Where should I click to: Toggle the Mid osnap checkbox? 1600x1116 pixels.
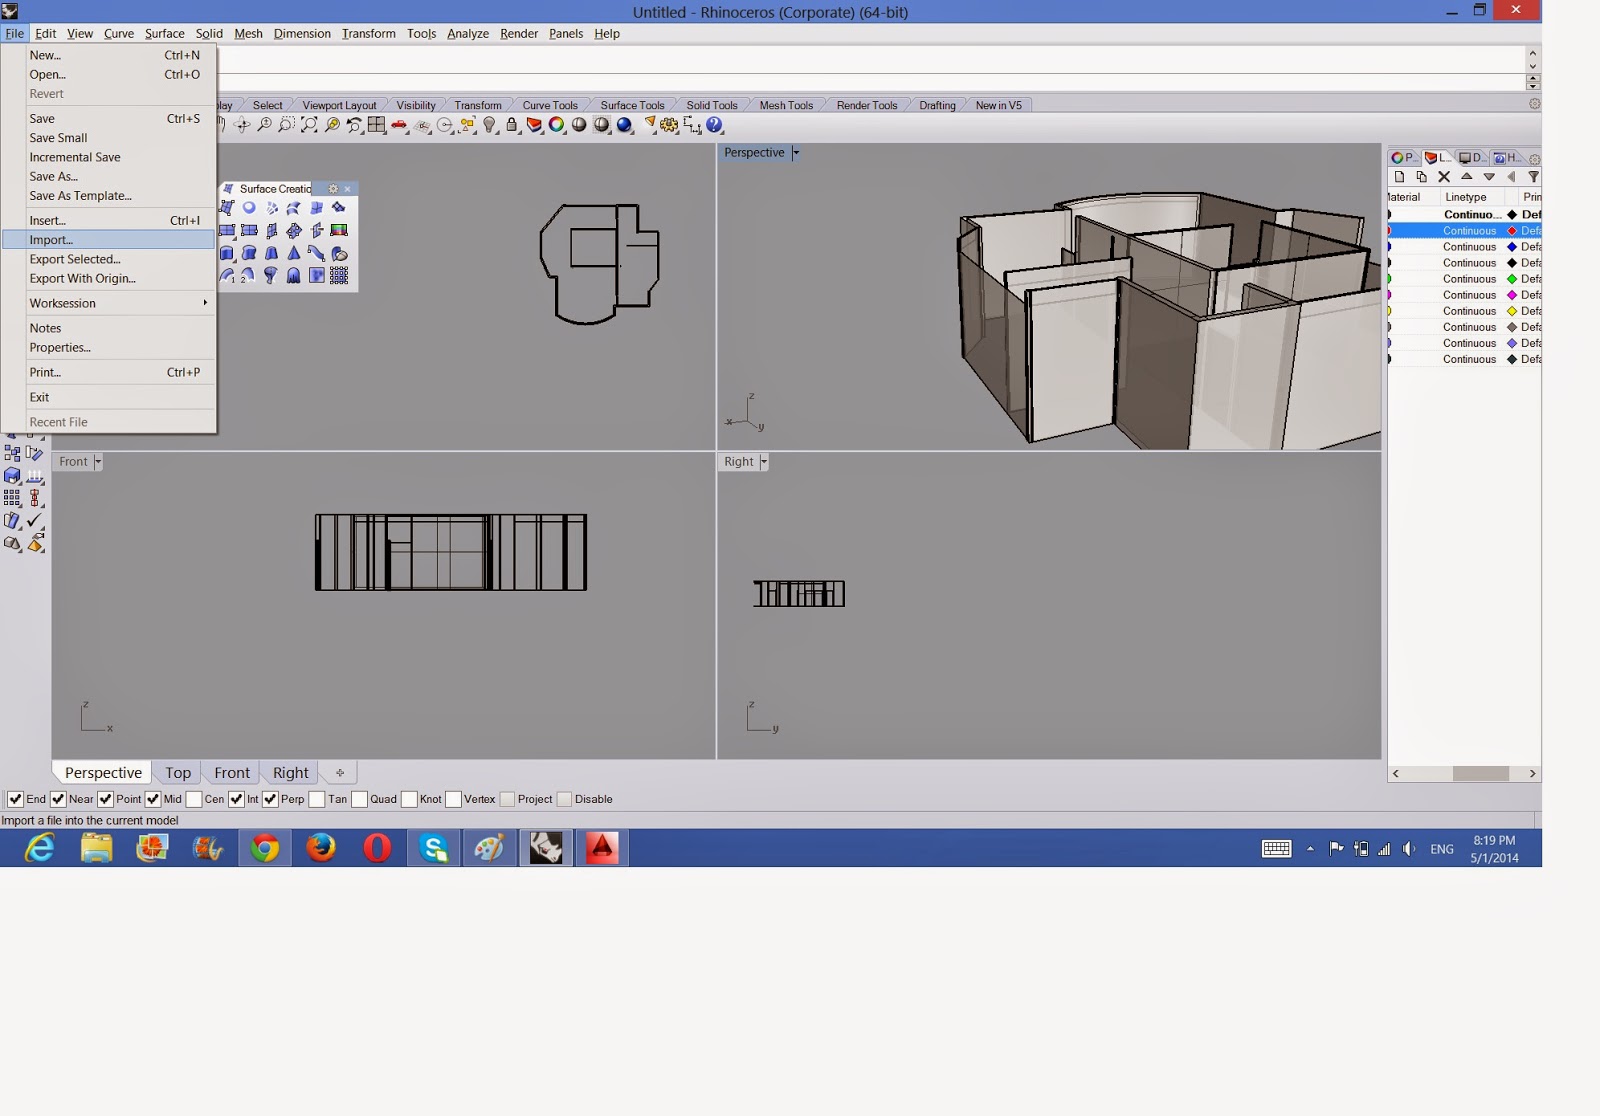(x=153, y=799)
